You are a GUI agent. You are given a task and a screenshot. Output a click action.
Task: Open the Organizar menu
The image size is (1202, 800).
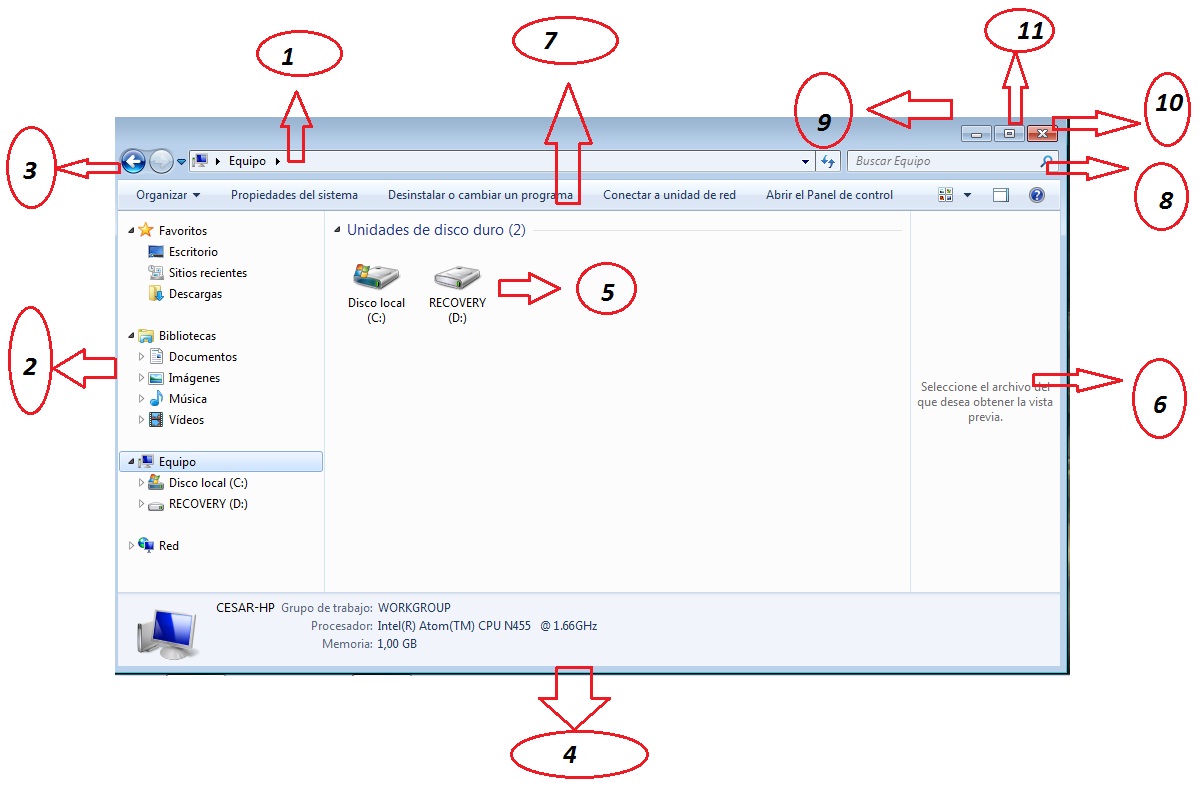[x=168, y=195]
